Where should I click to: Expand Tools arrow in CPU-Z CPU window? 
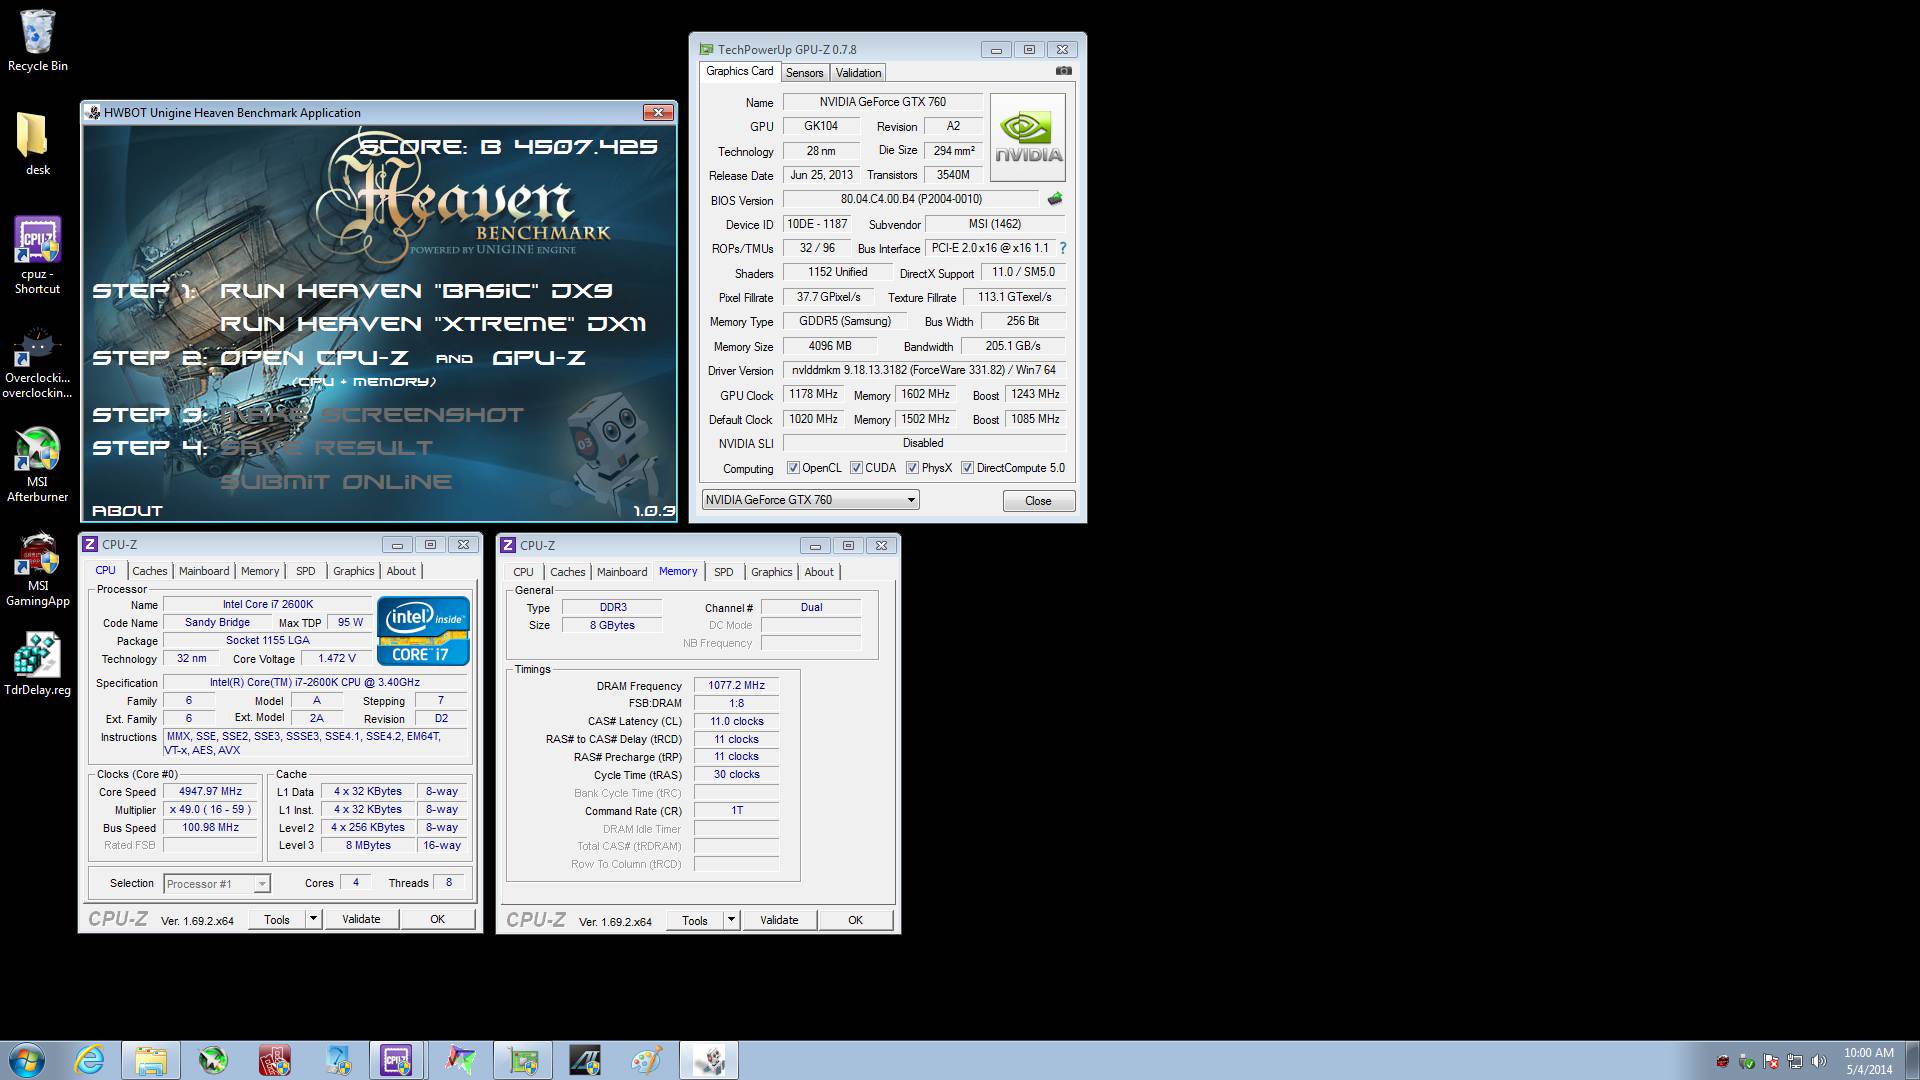click(x=313, y=919)
